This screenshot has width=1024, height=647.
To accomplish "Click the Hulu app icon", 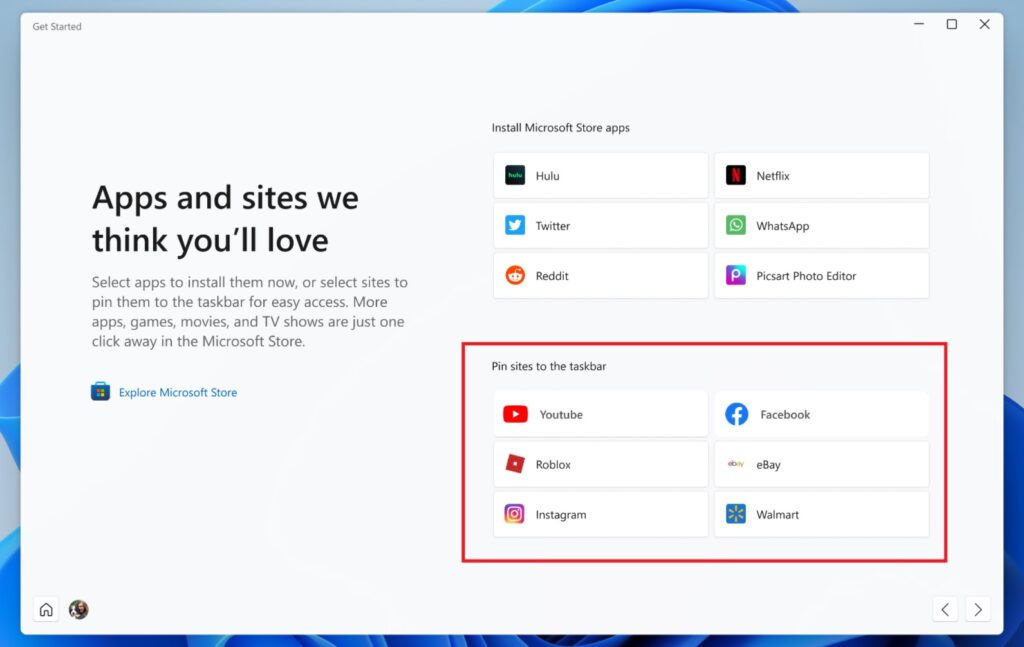I will pos(515,176).
